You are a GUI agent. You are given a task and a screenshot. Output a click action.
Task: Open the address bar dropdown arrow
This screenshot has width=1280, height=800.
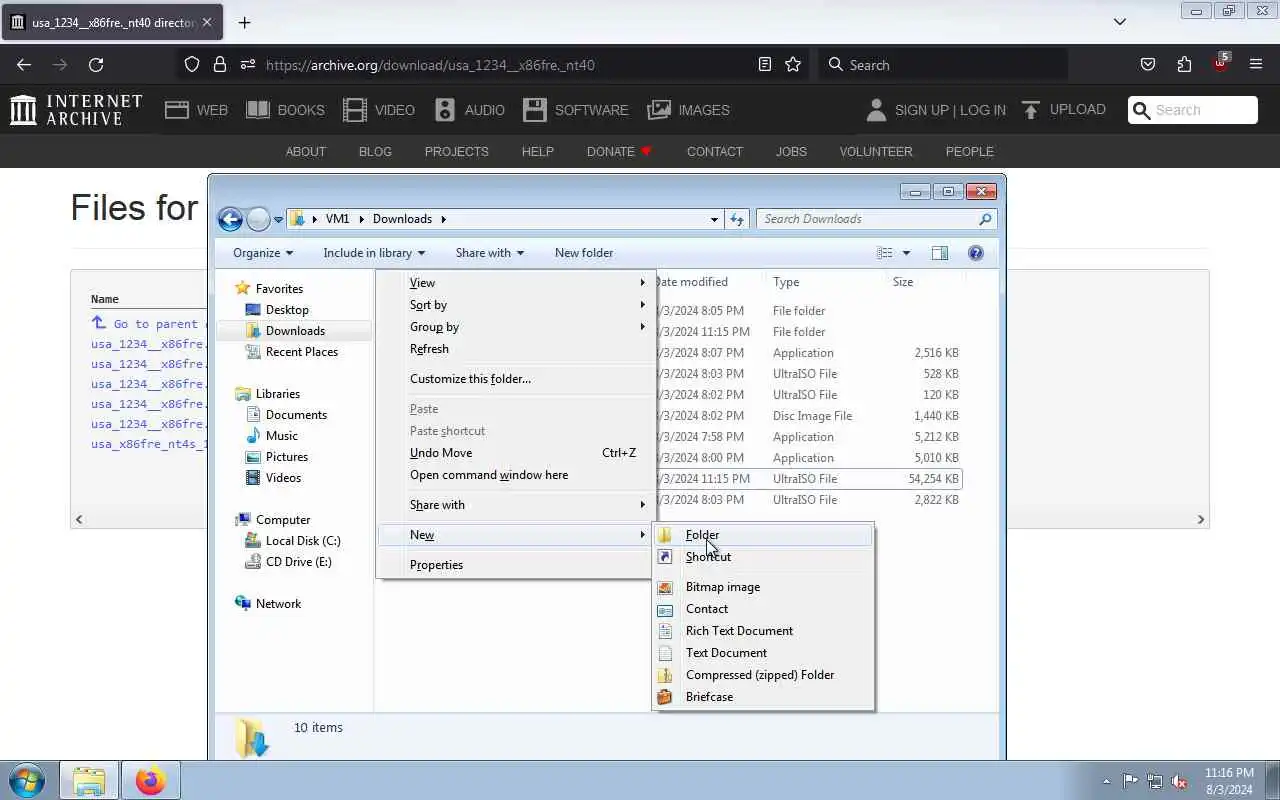click(x=714, y=219)
